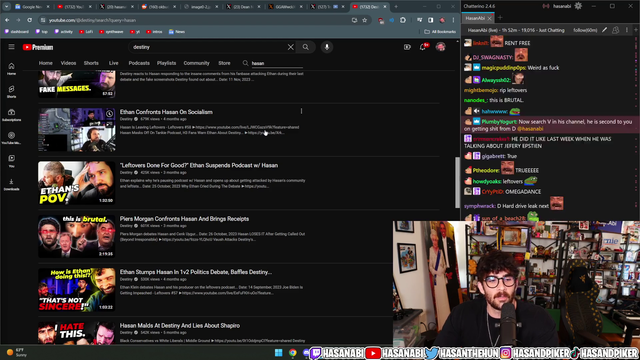Open 'Leftovers Done For Good?' video title
The image size is (640, 360).
pos(199,165)
